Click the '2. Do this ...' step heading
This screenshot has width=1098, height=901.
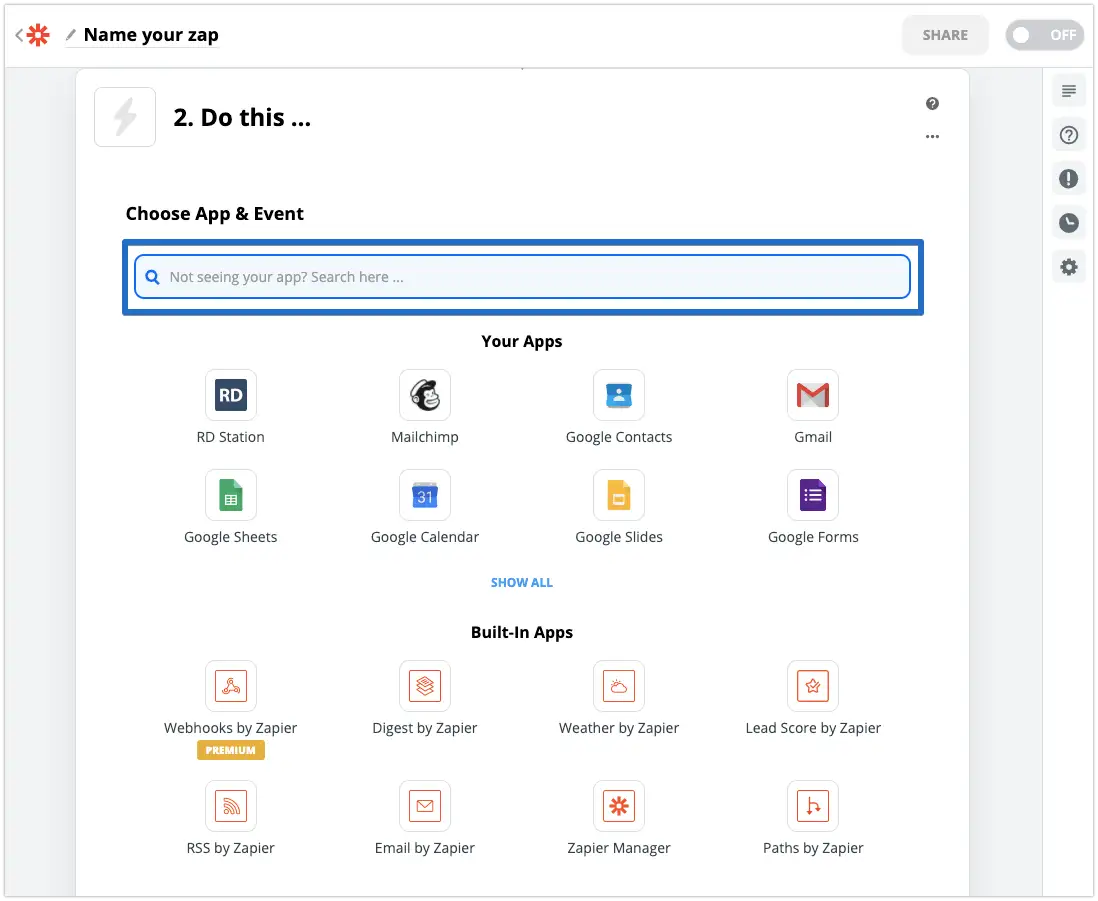(242, 118)
